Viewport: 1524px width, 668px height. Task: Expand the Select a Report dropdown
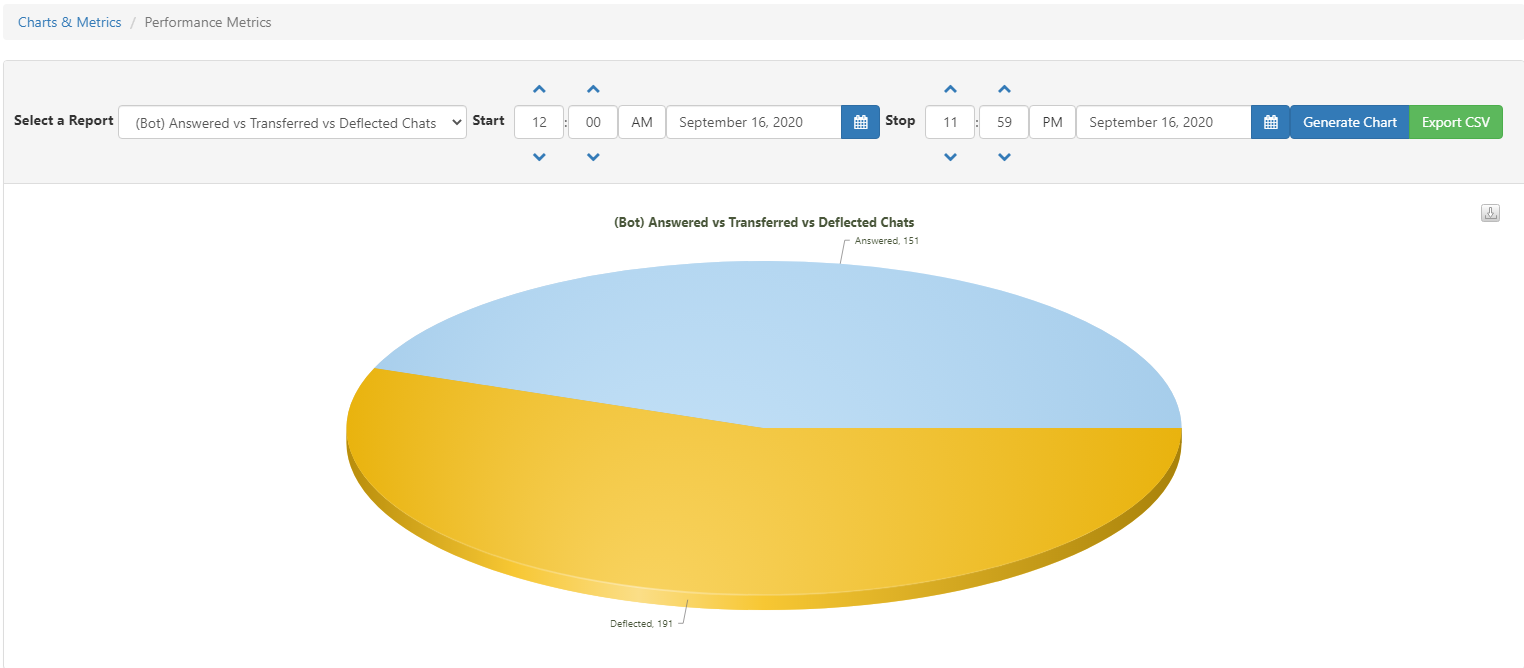pyautogui.click(x=292, y=122)
